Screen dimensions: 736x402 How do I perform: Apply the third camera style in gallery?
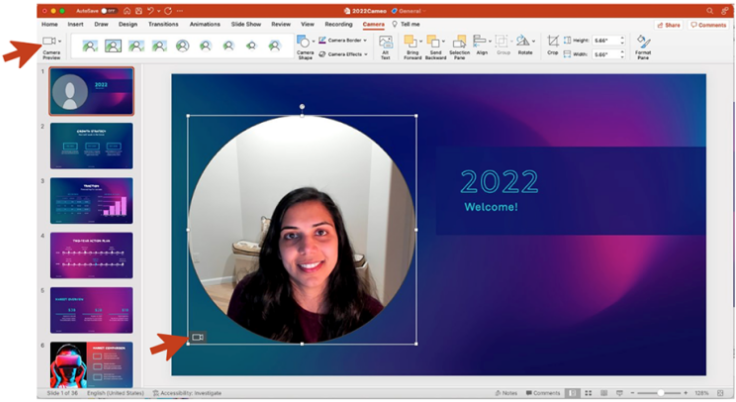tap(136, 46)
